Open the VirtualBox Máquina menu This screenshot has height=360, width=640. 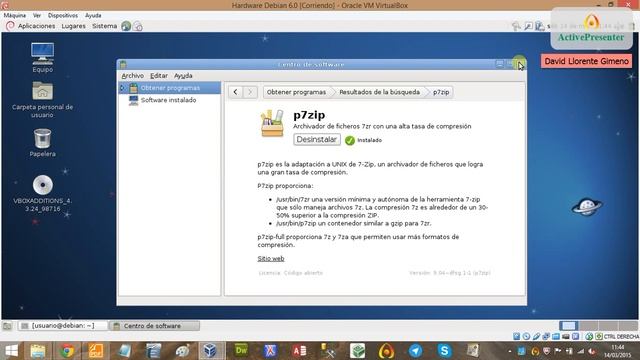coord(15,15)
